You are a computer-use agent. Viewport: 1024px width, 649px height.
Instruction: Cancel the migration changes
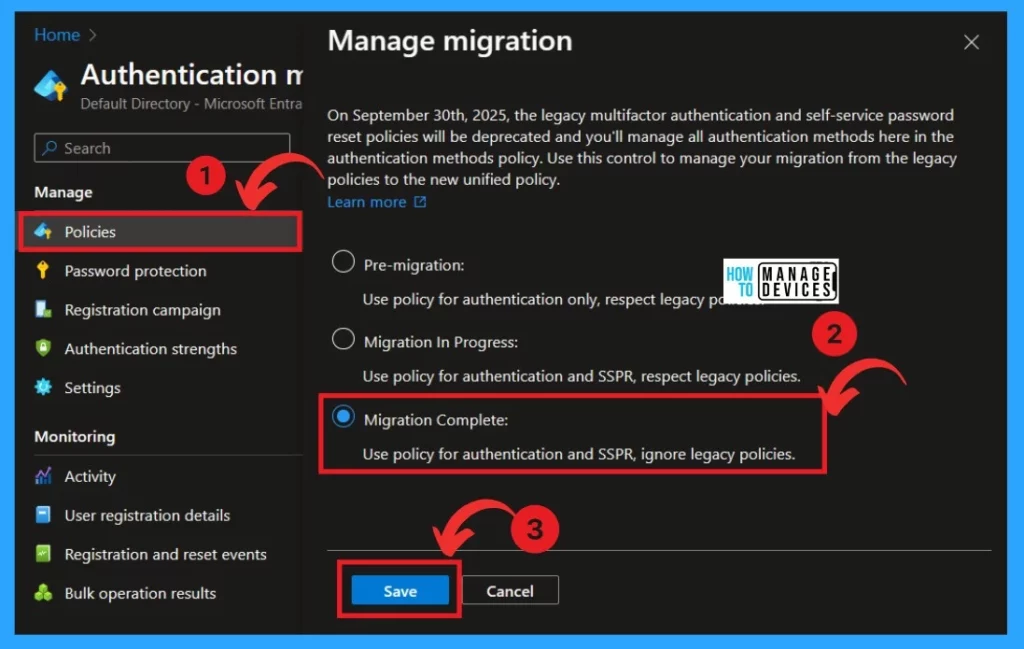[510, 591]
